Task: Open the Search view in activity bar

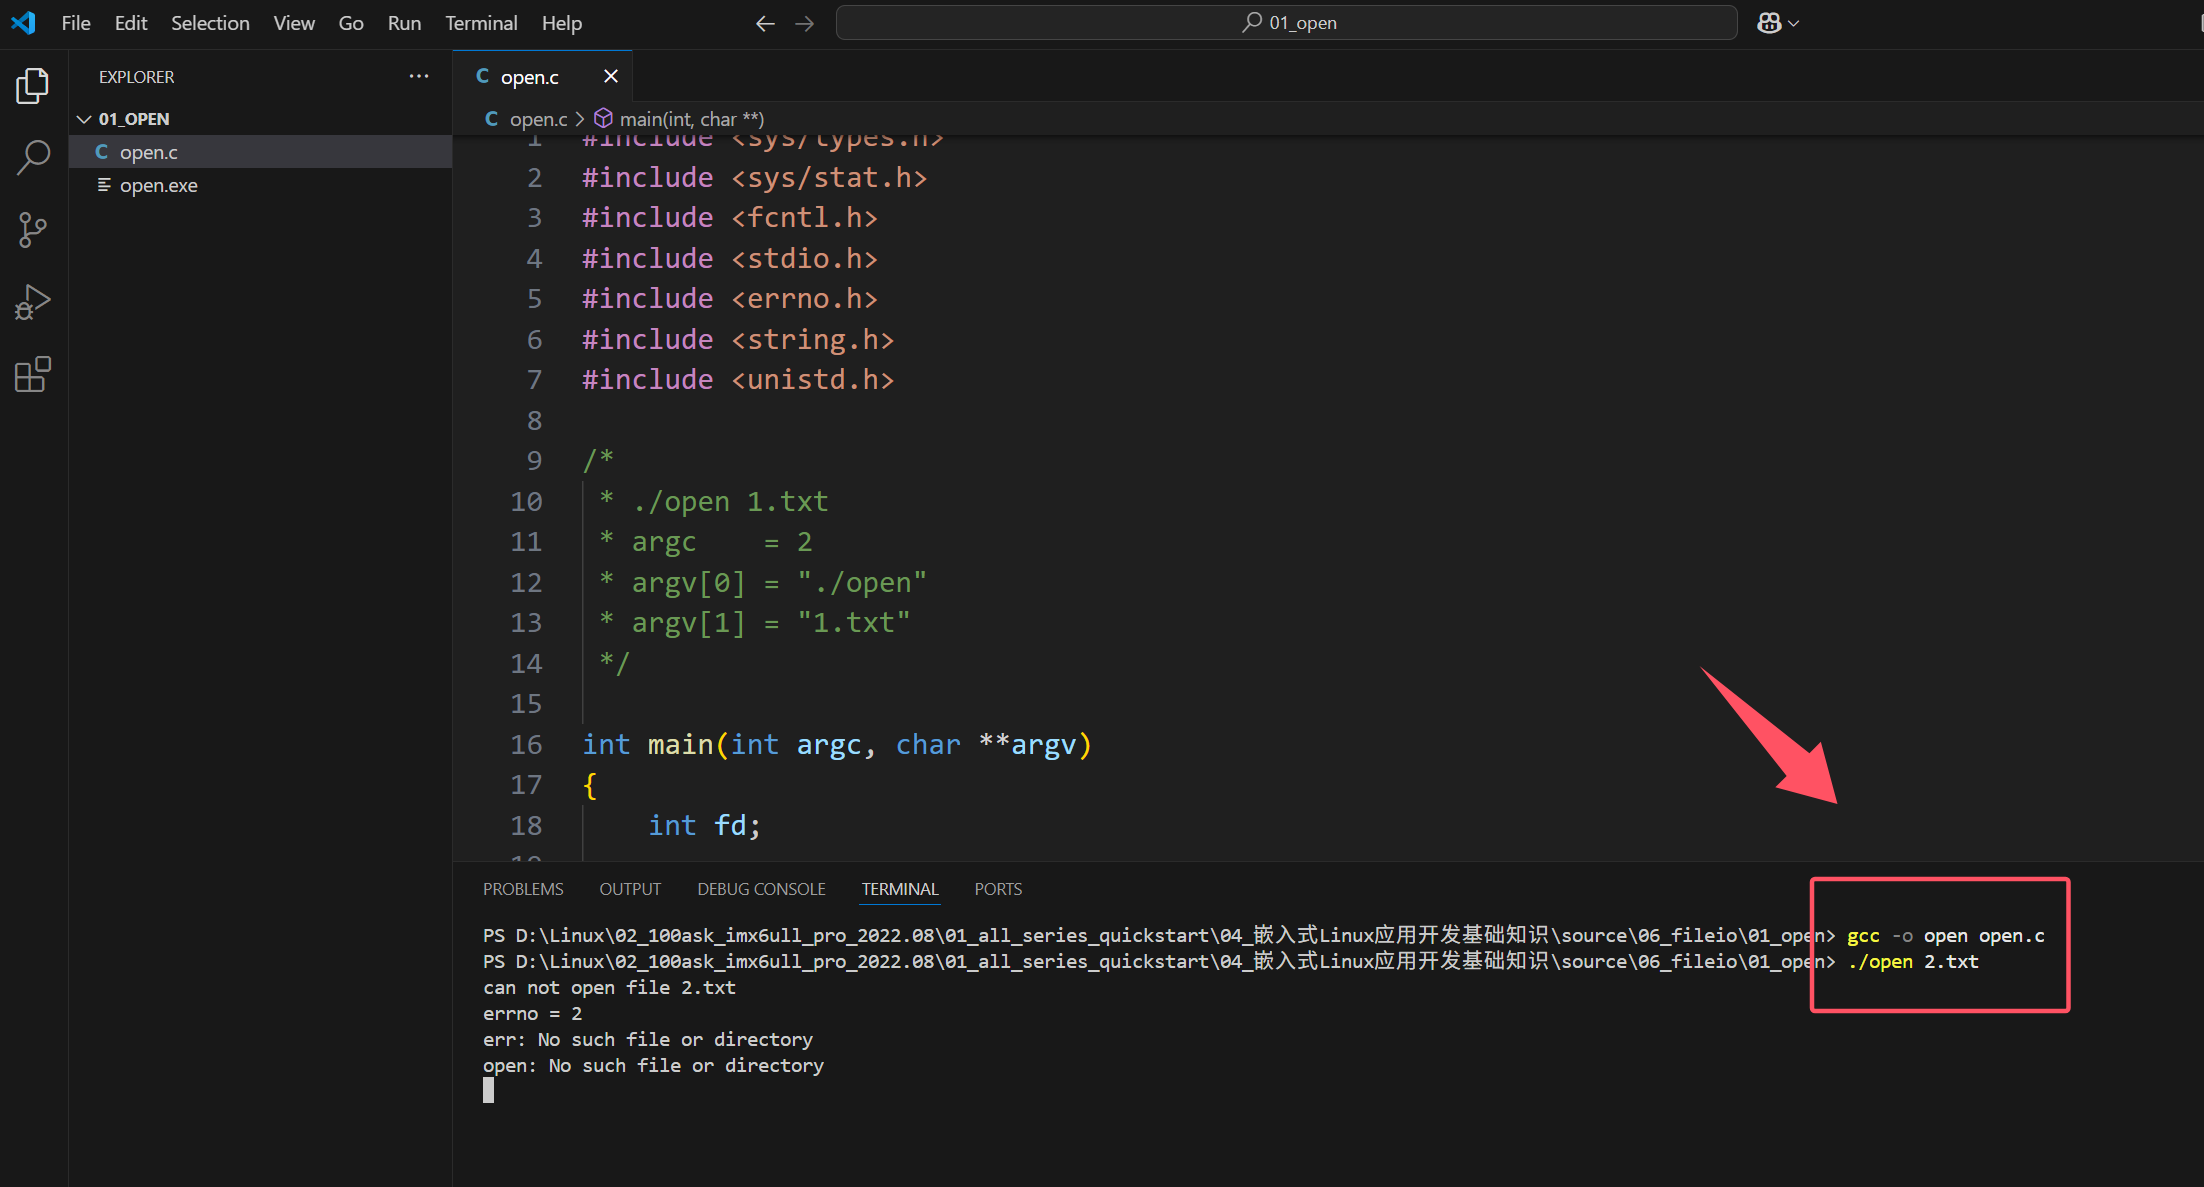Action: [32, 157]
